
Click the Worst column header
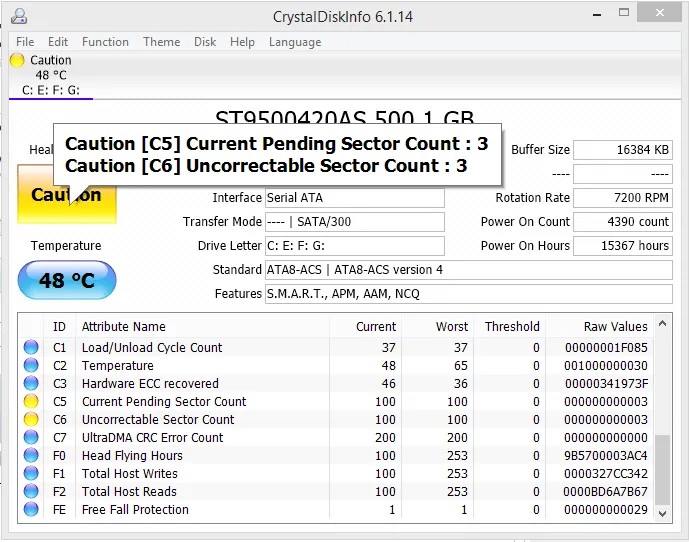point(438,326)
